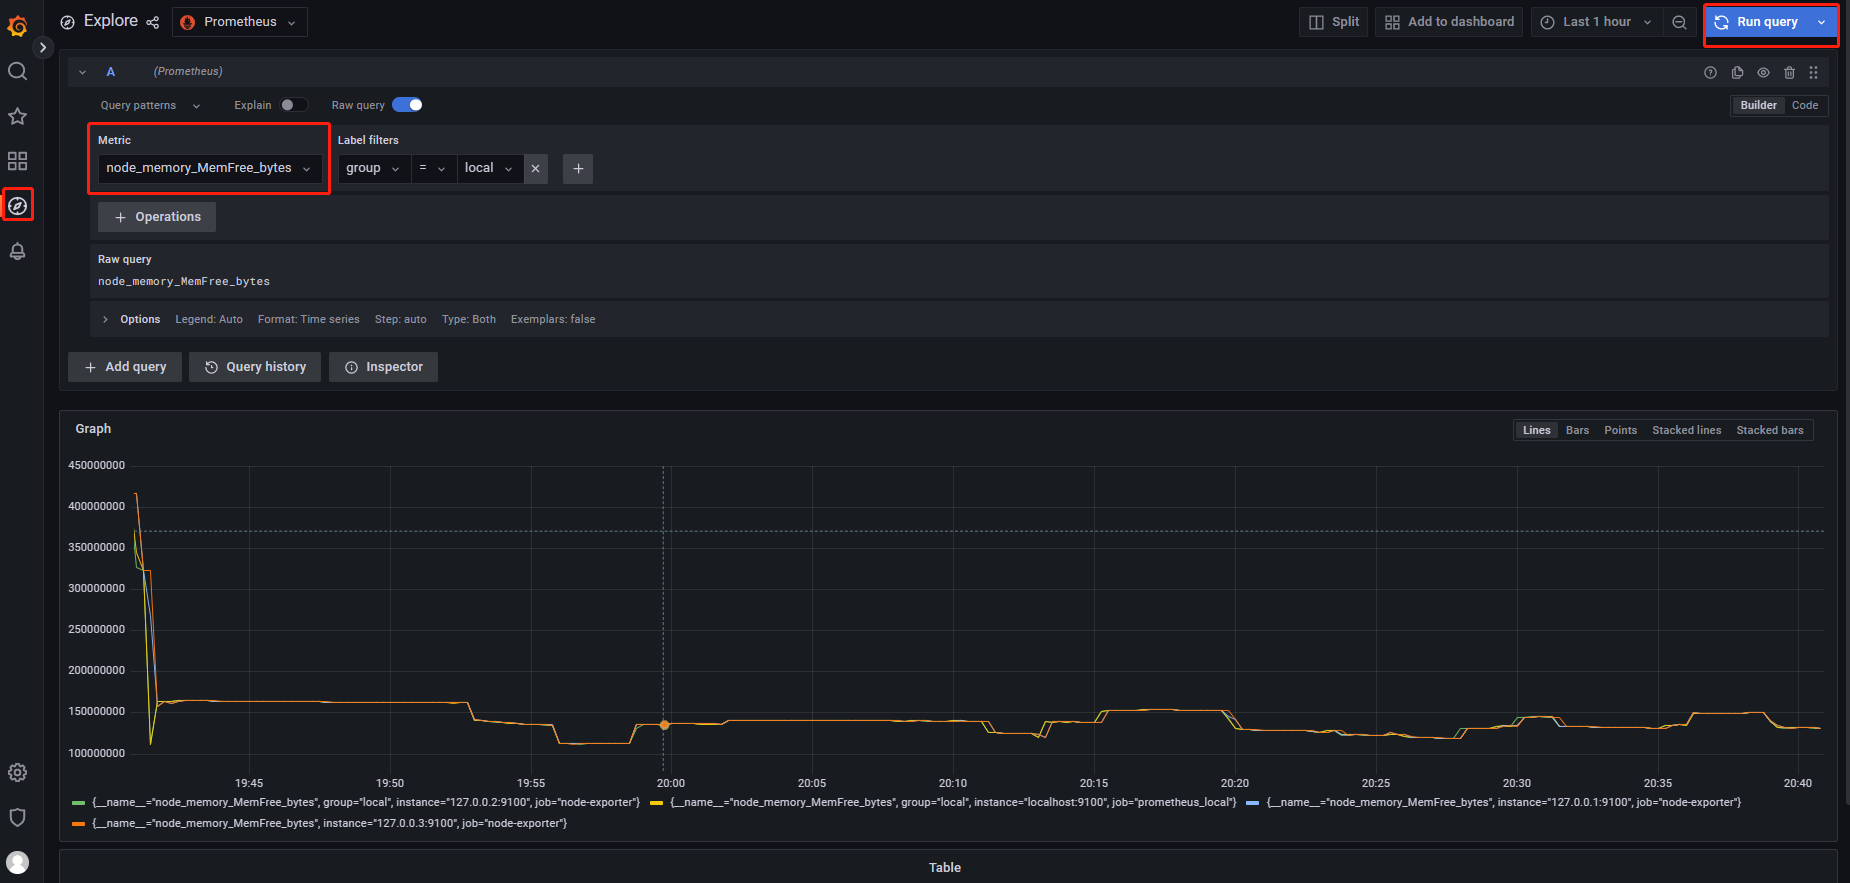
Task: Click Run query button
Action: [x=1758, y=22]
